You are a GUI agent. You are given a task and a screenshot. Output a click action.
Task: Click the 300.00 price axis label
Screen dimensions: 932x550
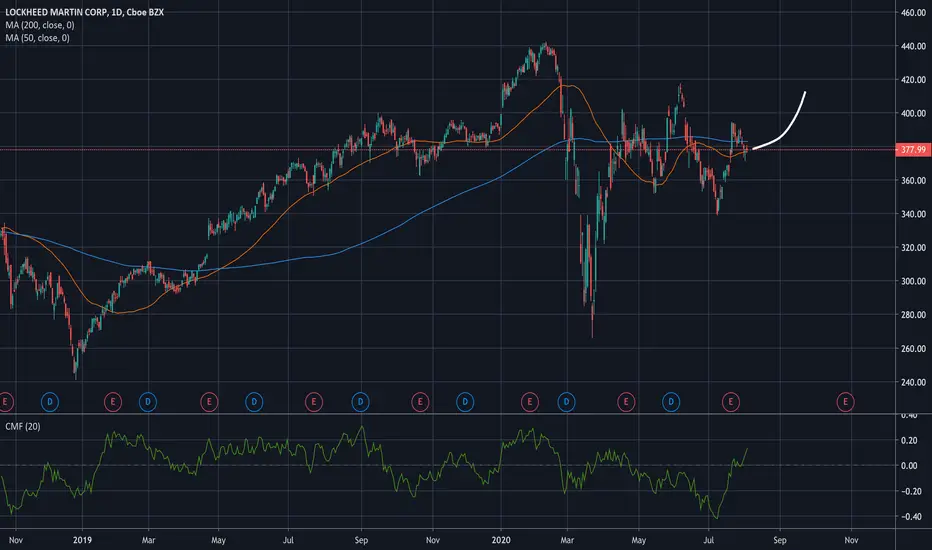click(x=914, y=281)
